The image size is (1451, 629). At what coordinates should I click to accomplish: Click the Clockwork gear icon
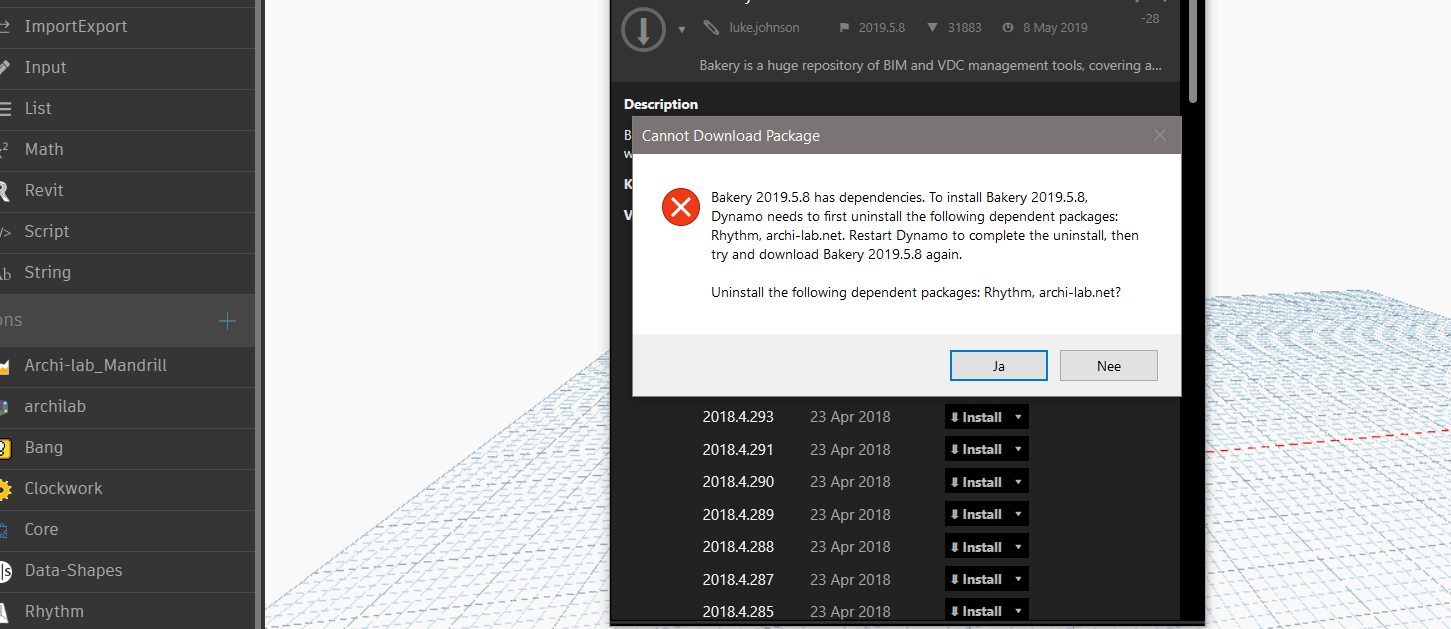tap(4, 489)
